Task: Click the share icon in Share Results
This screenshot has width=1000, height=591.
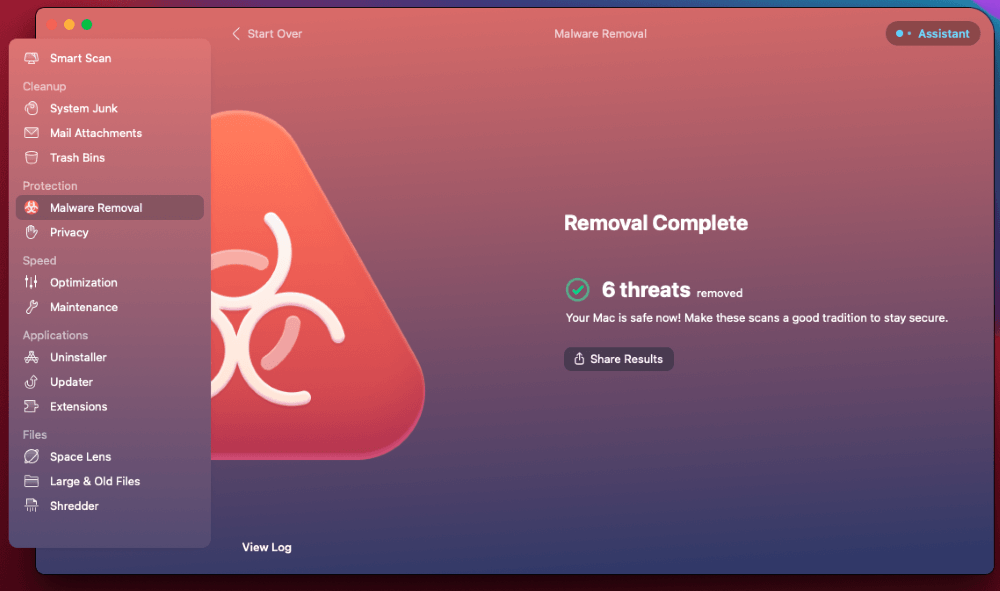Action: point(579,358)
